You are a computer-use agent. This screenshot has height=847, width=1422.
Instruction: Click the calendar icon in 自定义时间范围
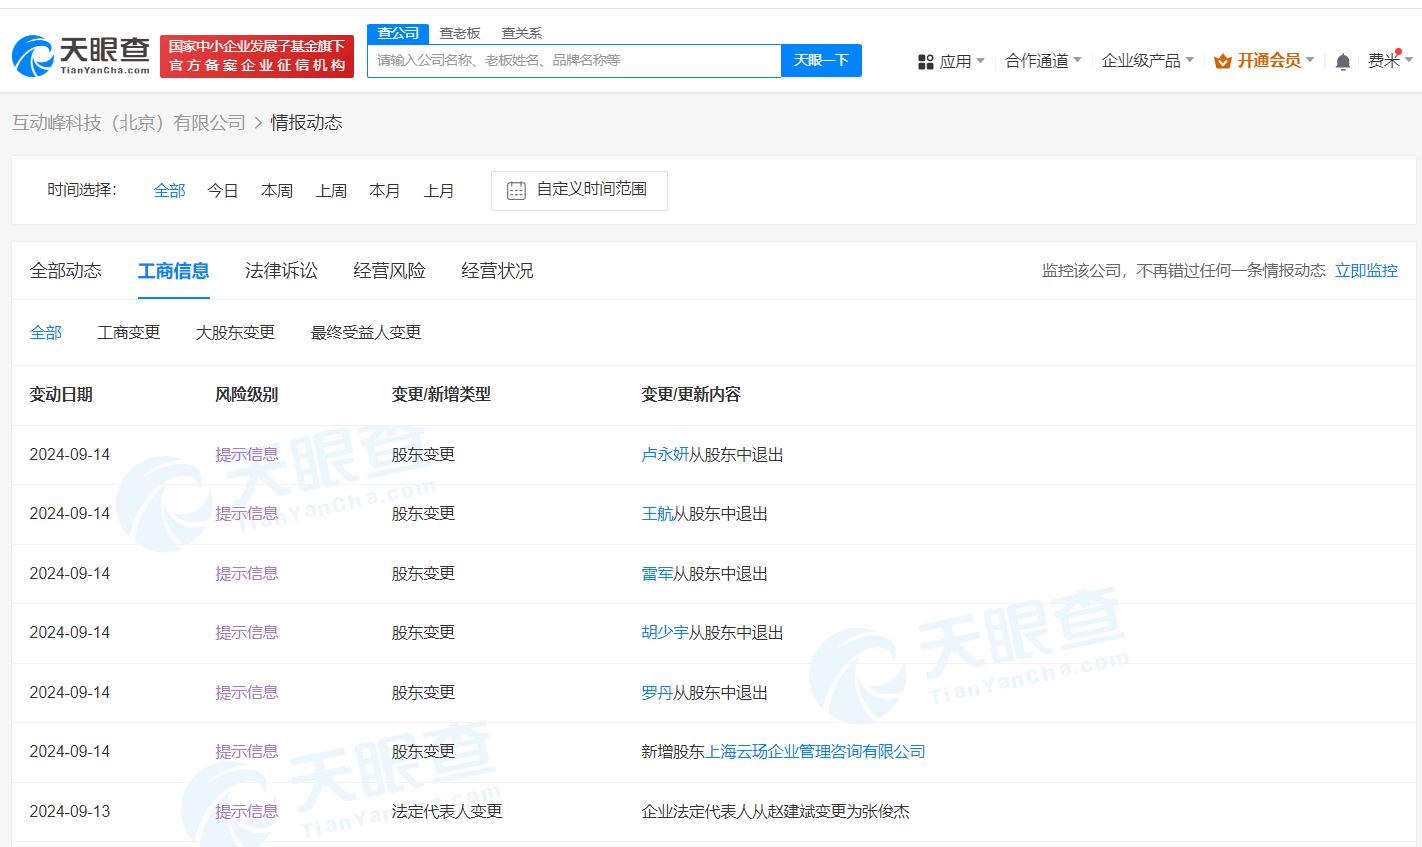click(x=515, y=189)
